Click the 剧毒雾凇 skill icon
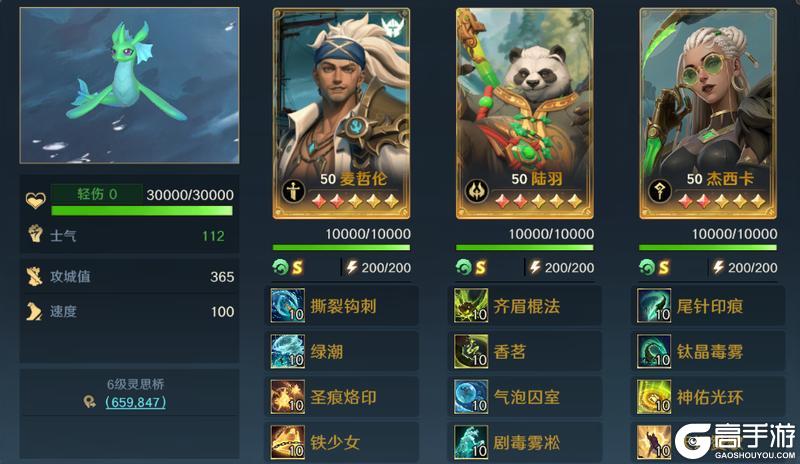The height and width of the screenshot is (464, 800). pos(471,442)
